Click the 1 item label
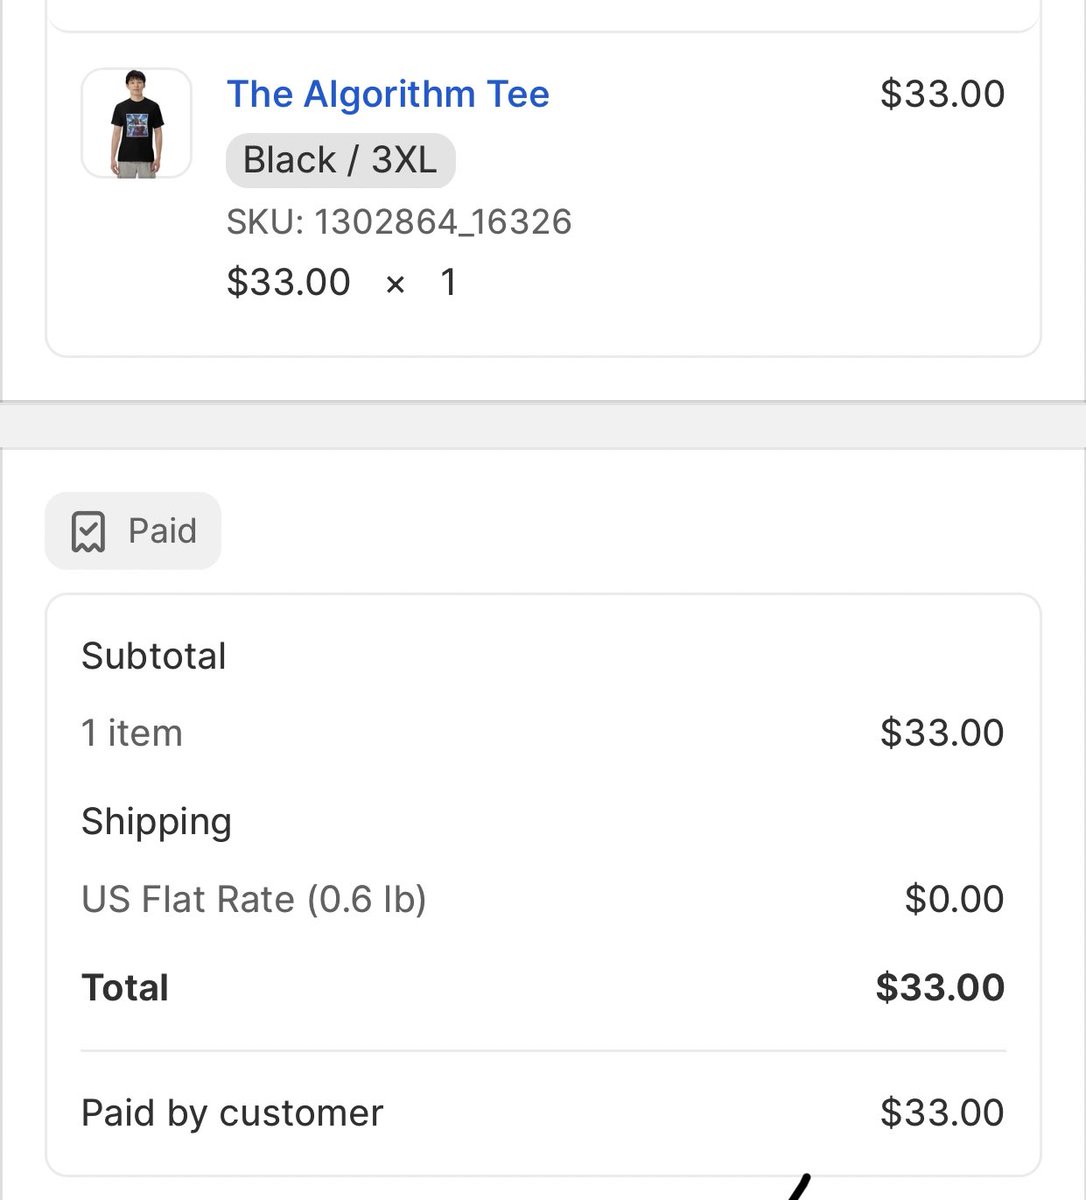Screen dimensions: 1086x1200 tap(132, 733)
